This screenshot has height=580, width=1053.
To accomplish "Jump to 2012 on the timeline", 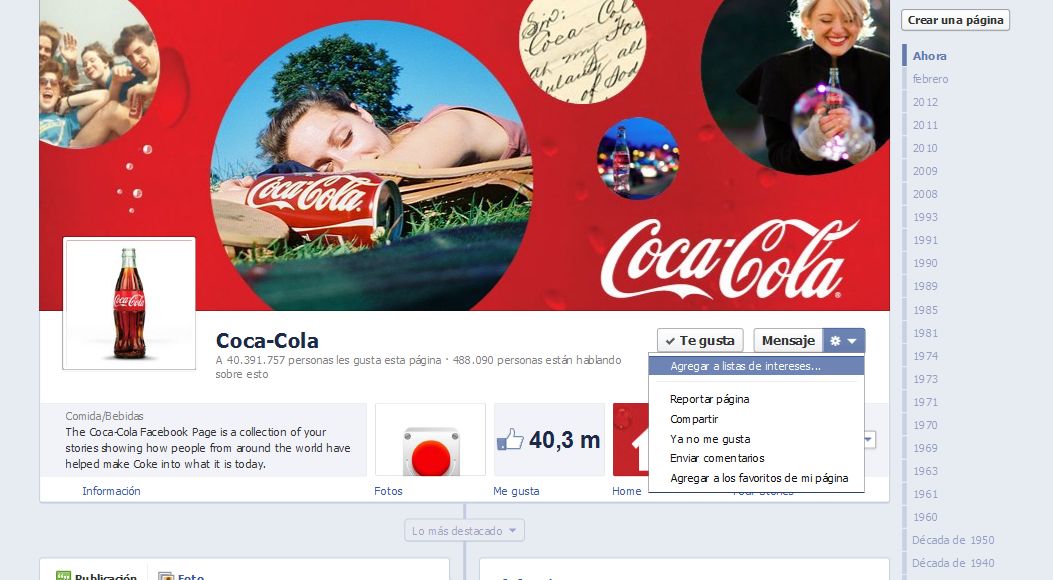I will point(925,102).
